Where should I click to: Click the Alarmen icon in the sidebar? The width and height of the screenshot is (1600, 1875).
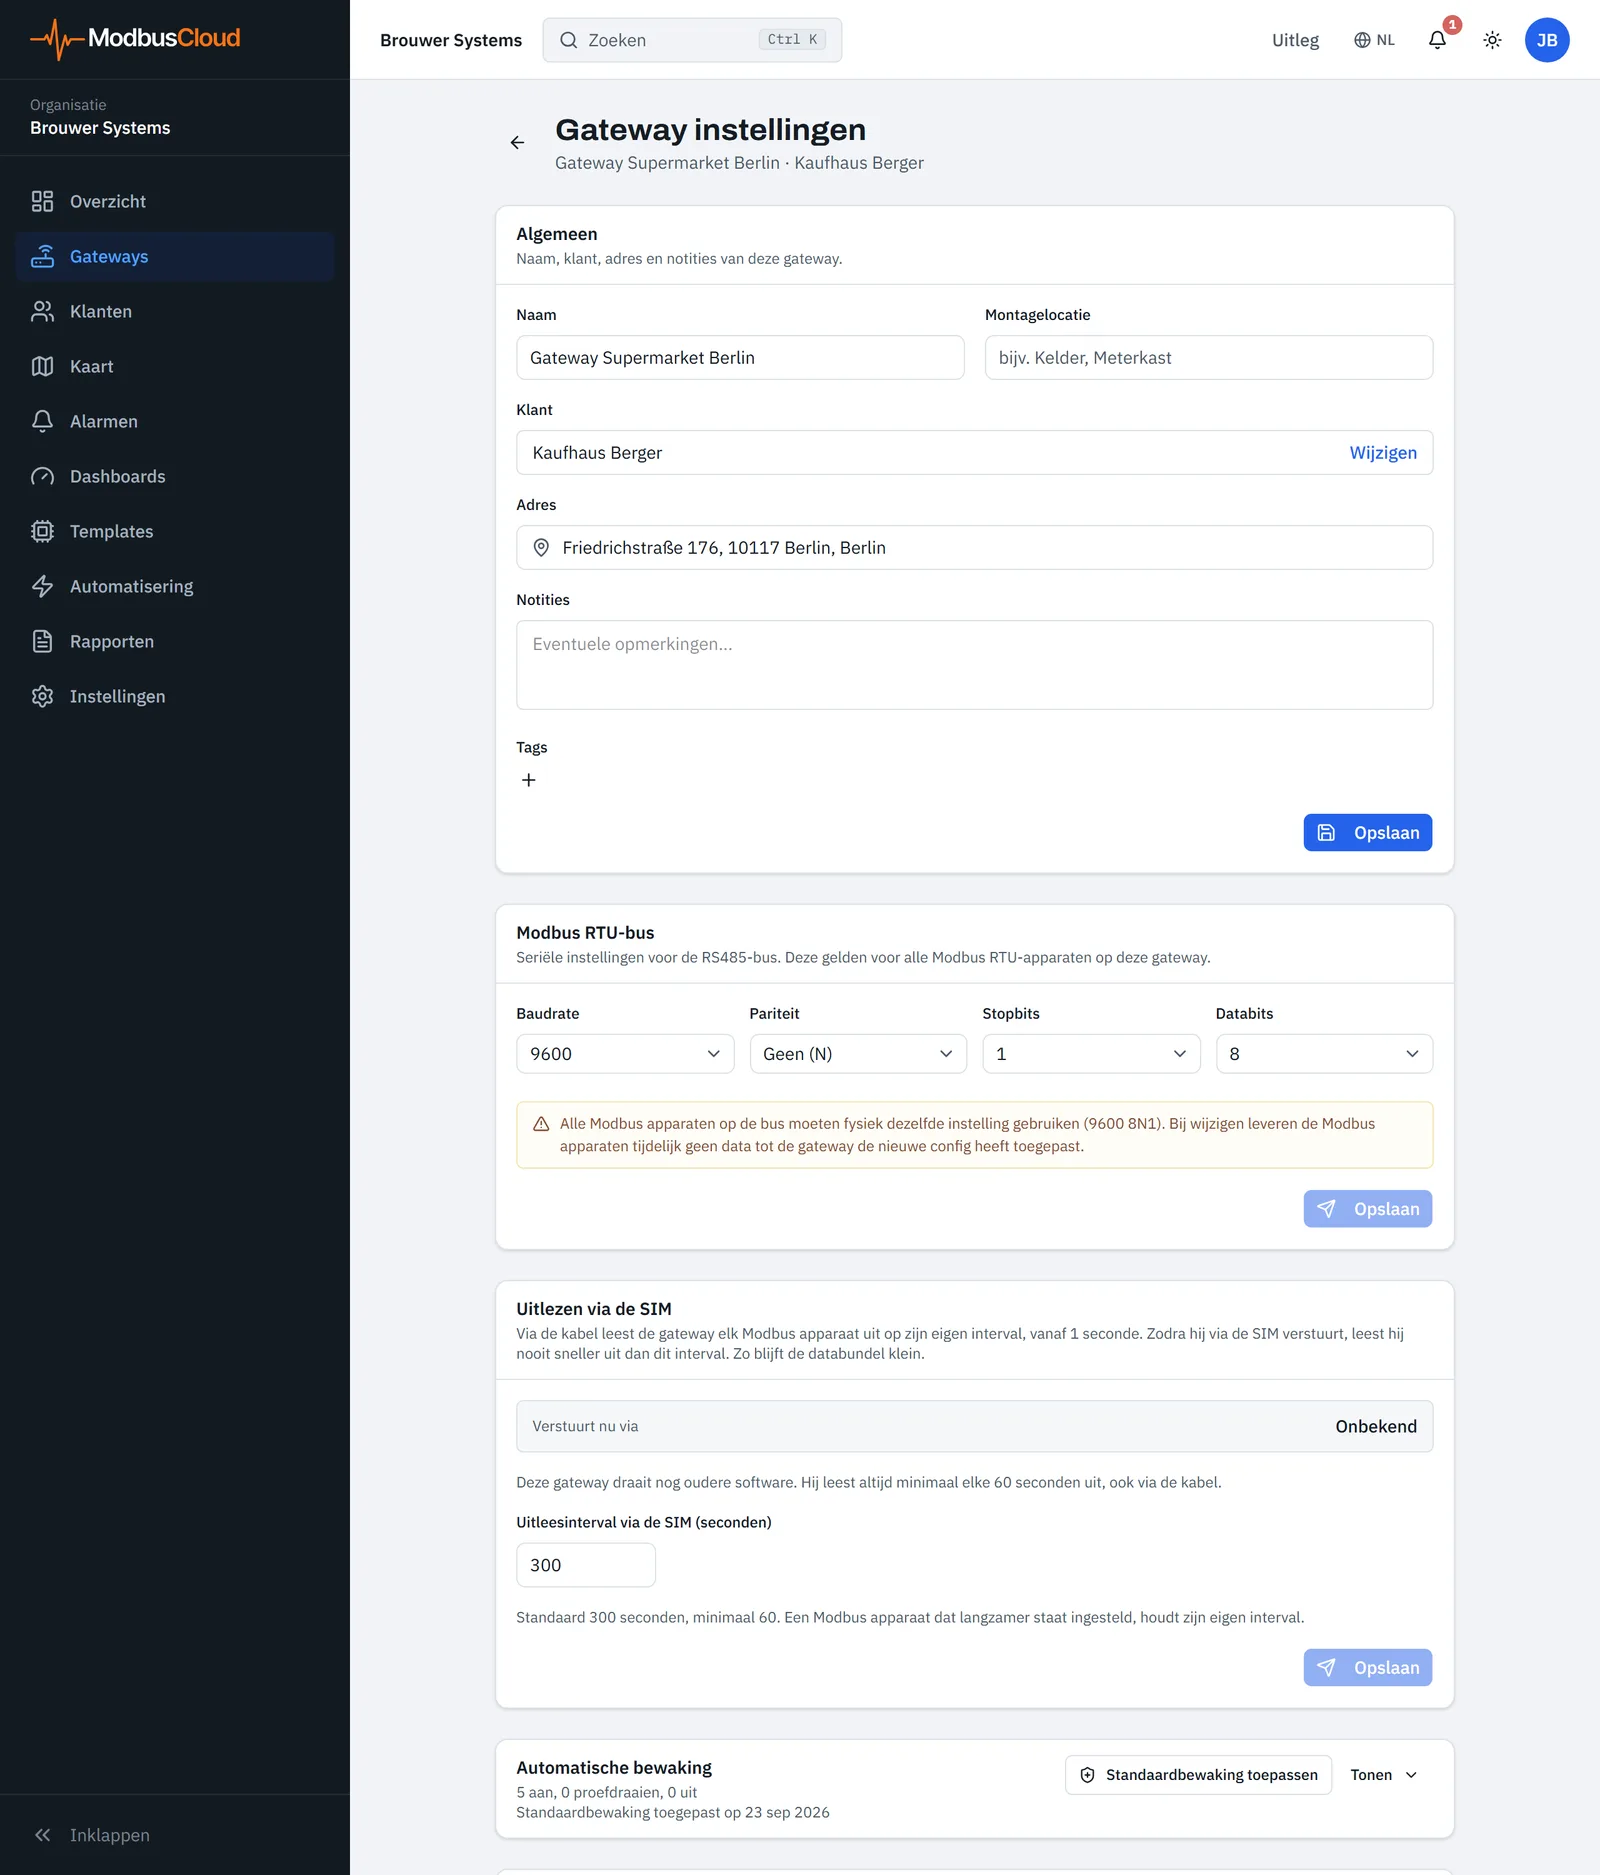point(42,421)
